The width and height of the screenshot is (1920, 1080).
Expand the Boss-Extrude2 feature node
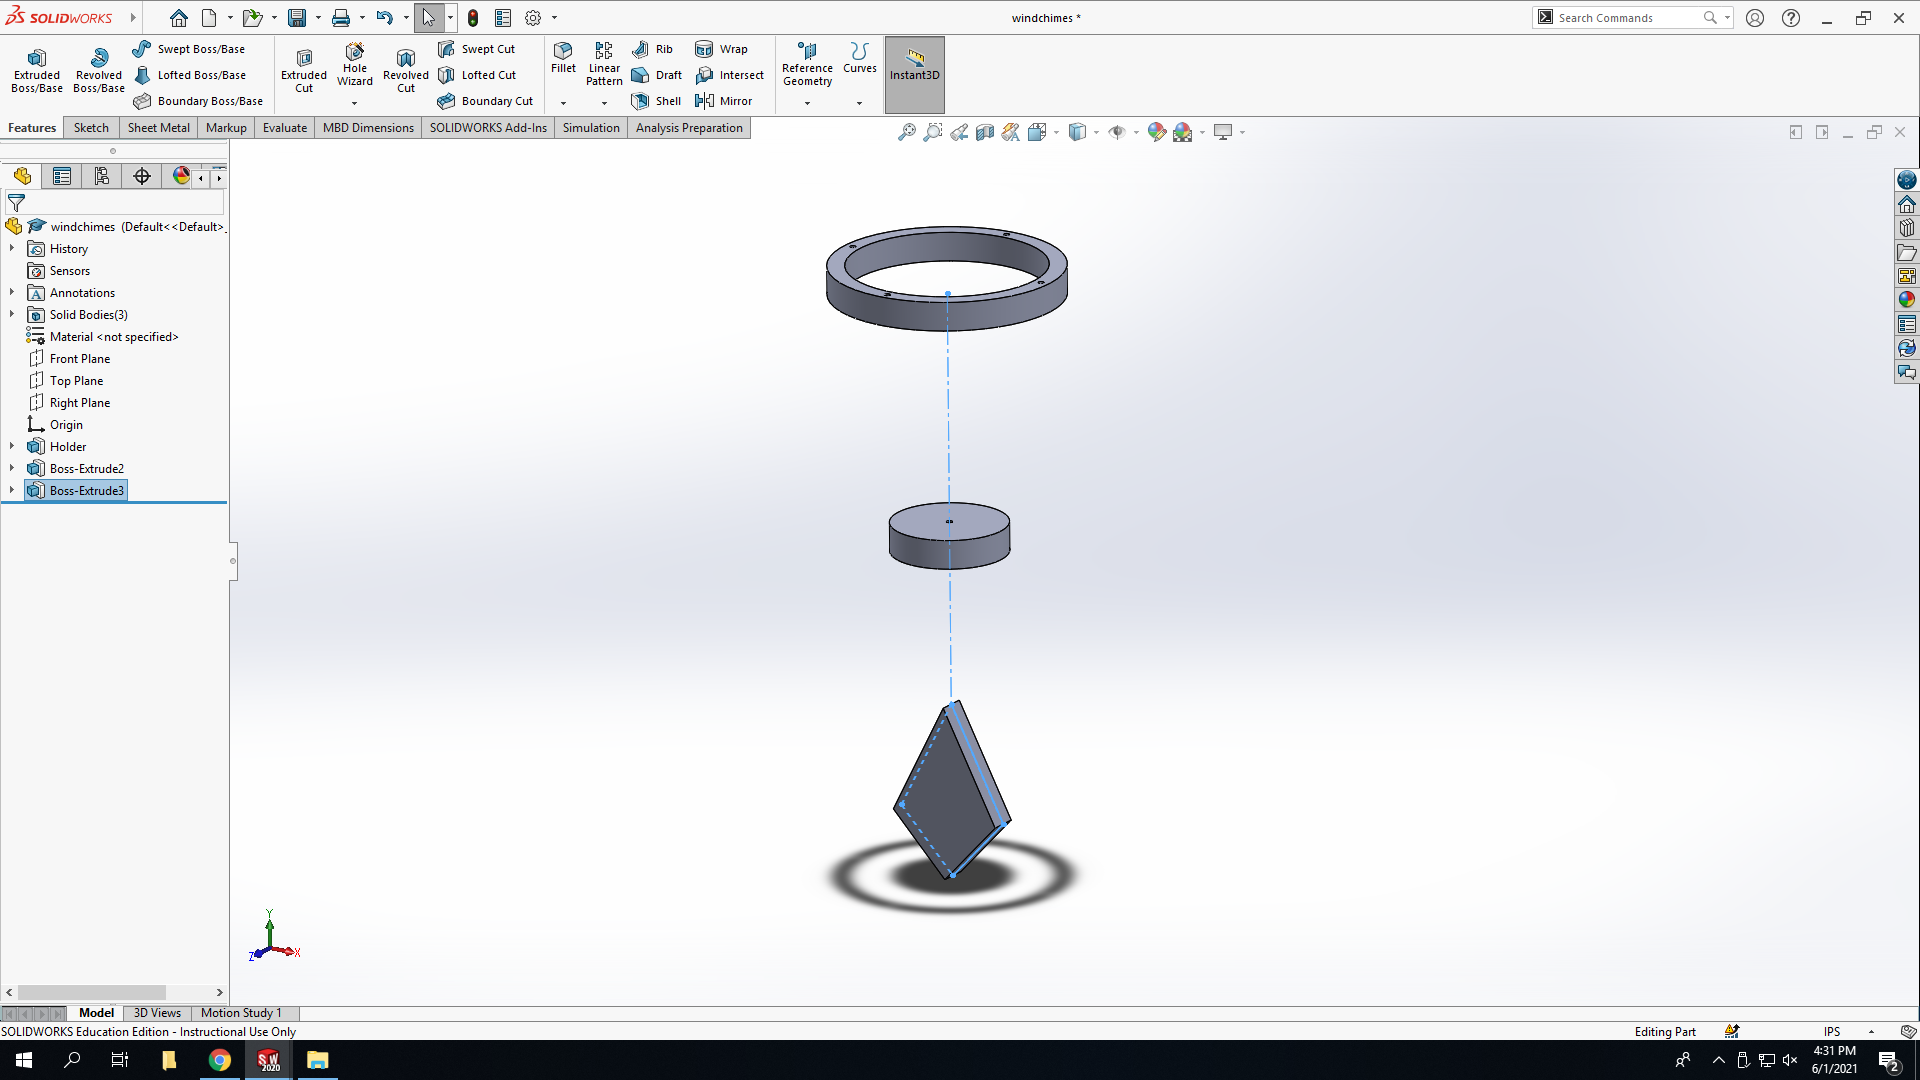(x=12, y=469)
